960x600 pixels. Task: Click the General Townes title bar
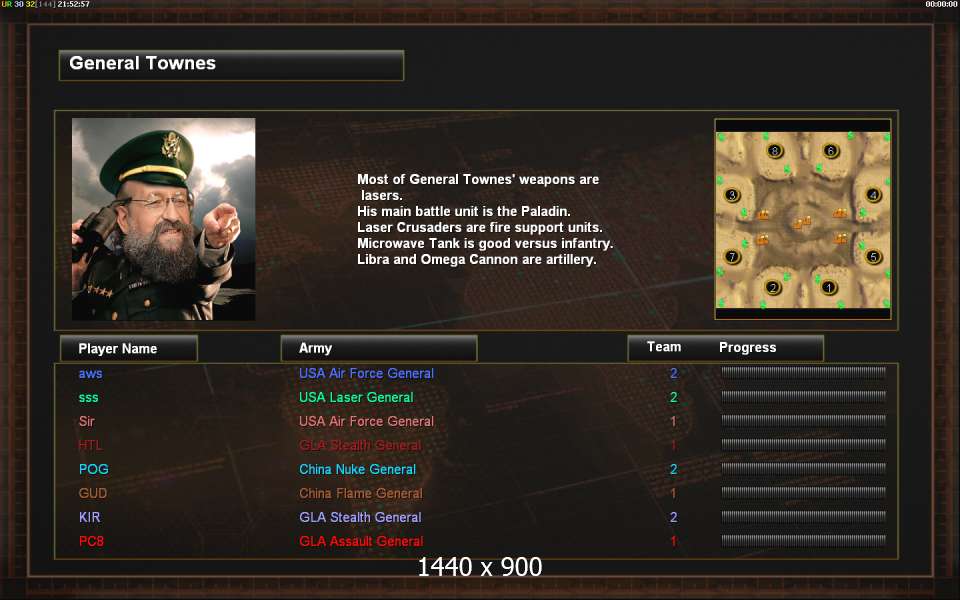click(x=231, y=65)
